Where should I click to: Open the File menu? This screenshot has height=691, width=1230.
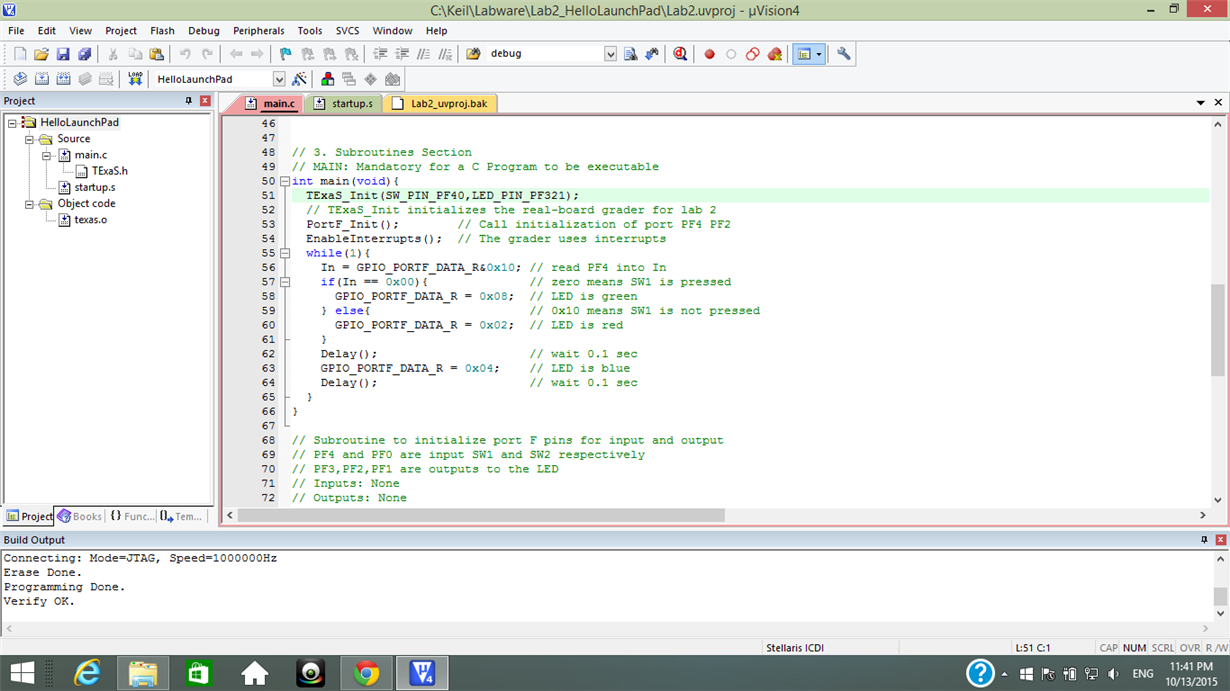[x=16, y=31]
